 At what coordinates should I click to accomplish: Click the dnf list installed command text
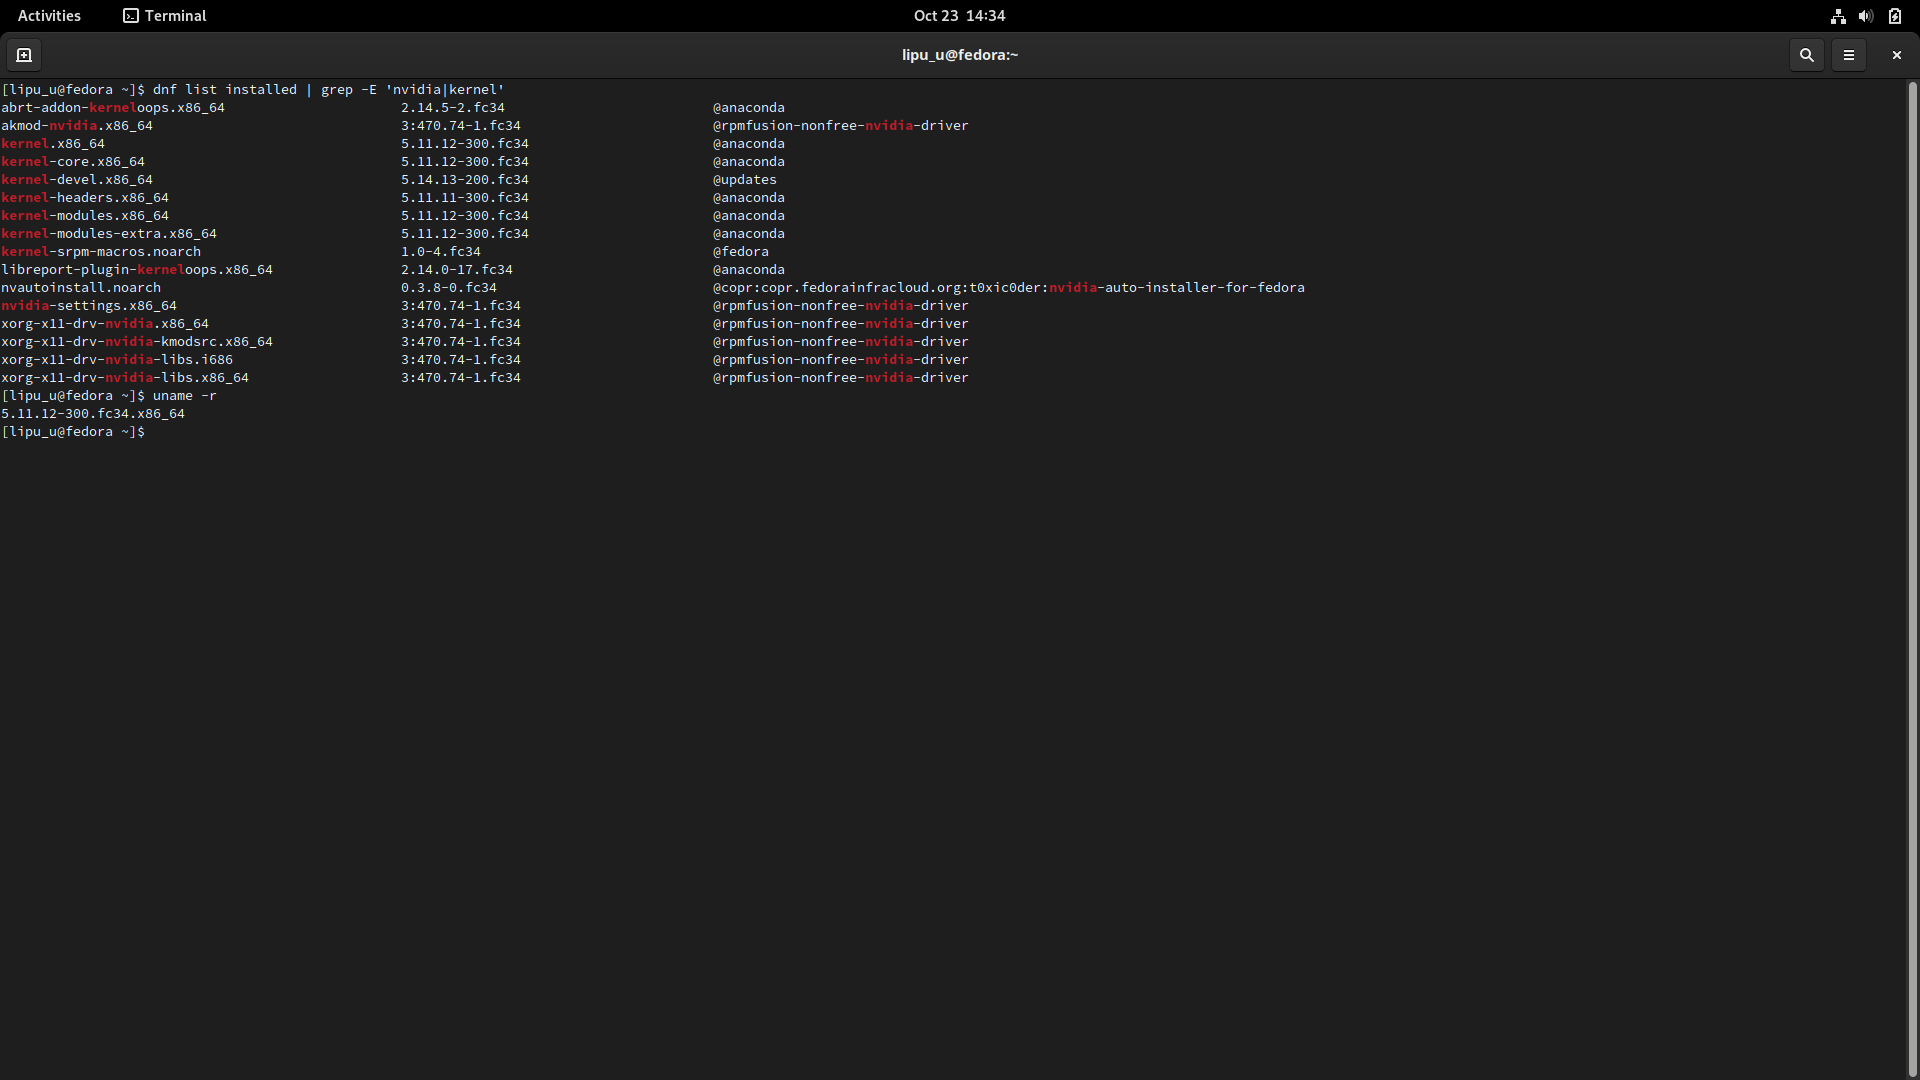[329, 90]
